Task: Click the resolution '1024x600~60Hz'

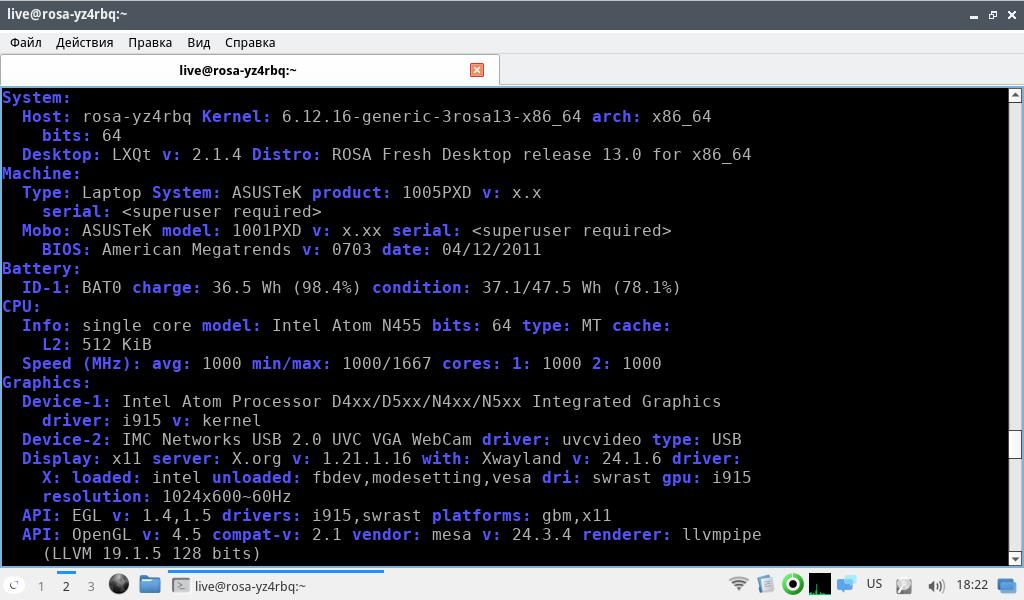Action: (227, 496)
